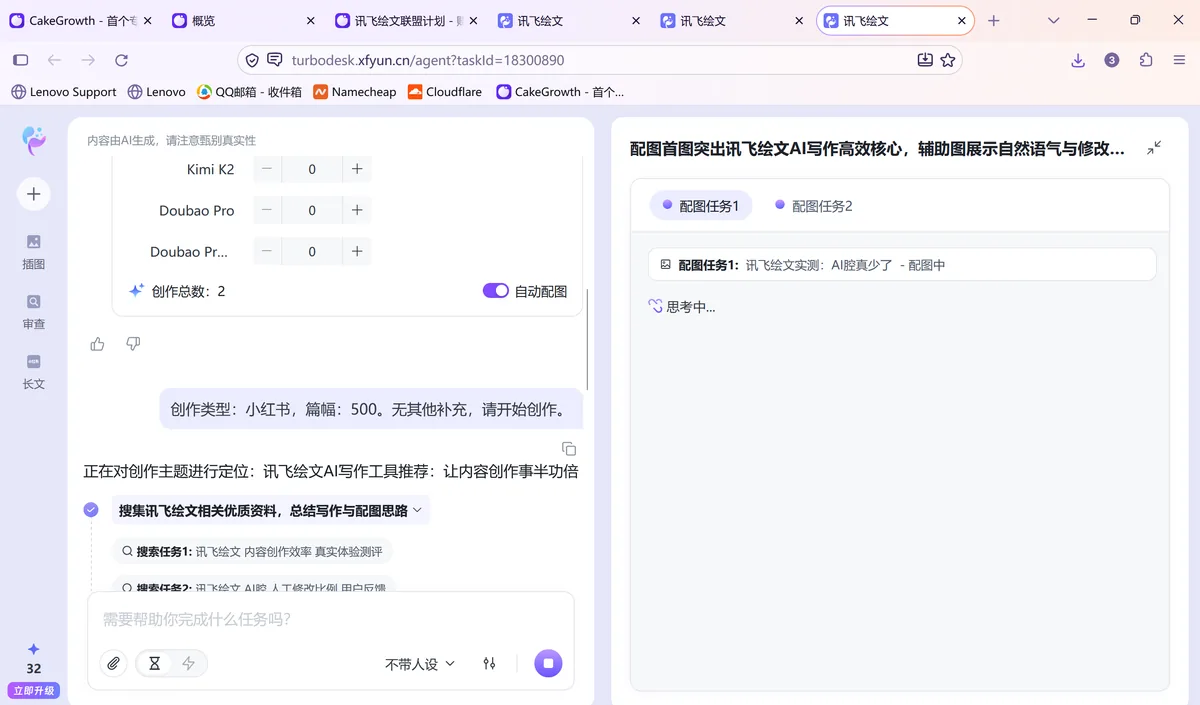Open a new browser tab
The height and width of the screenshot is (705, 1200).
(x=993, y=20)
